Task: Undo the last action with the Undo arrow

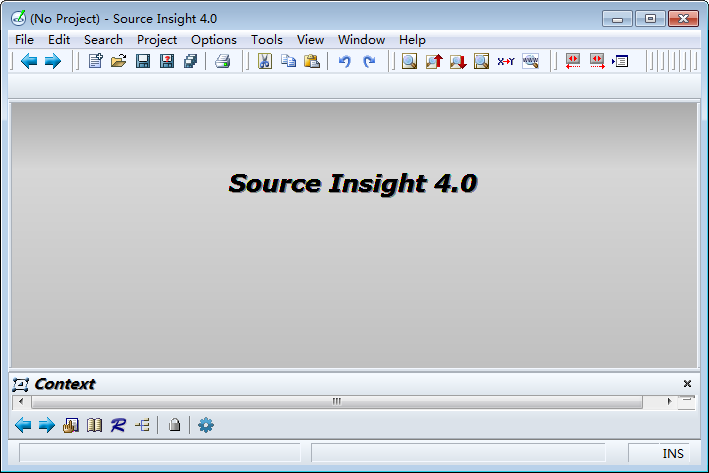Action: coord(345,61)
